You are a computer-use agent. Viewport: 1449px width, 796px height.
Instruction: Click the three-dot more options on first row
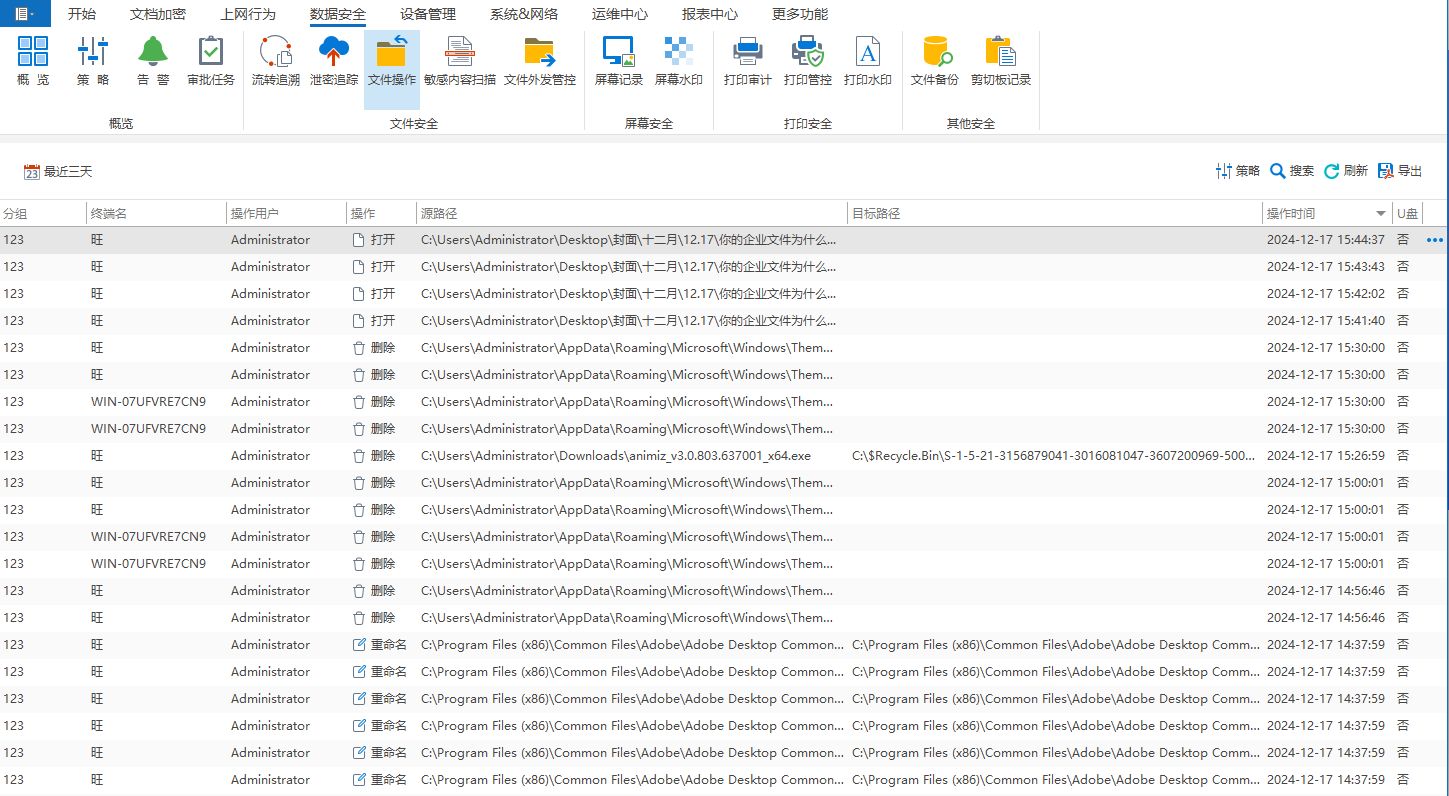coord(1435,240)
